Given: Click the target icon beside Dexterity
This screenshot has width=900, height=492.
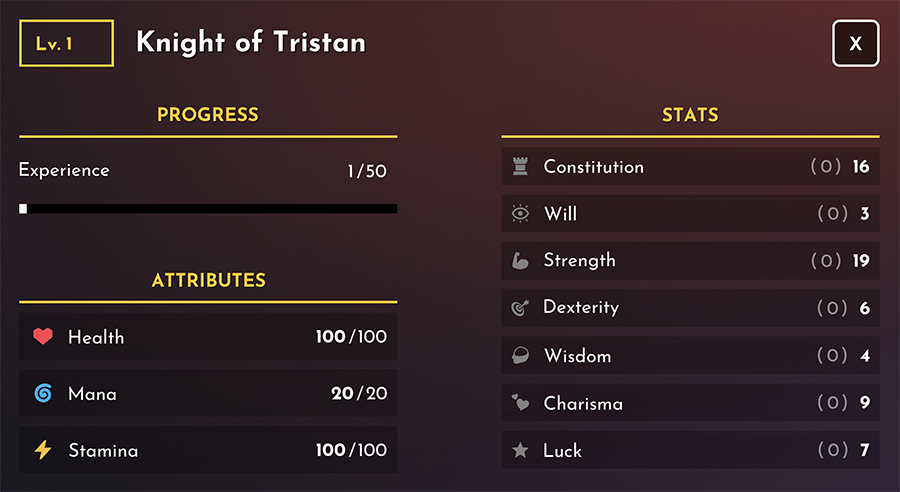Looking at the screenshot, I should pyautogui.click(x=520, y=308).
